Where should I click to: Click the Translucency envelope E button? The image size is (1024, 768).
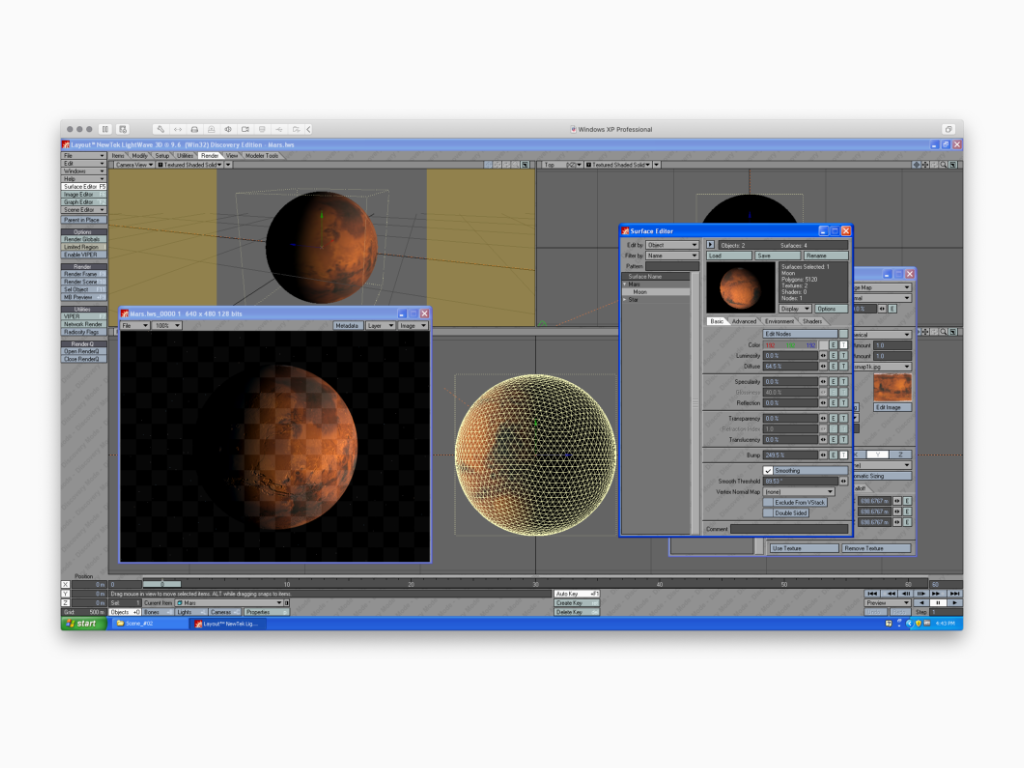pos(833,440)
